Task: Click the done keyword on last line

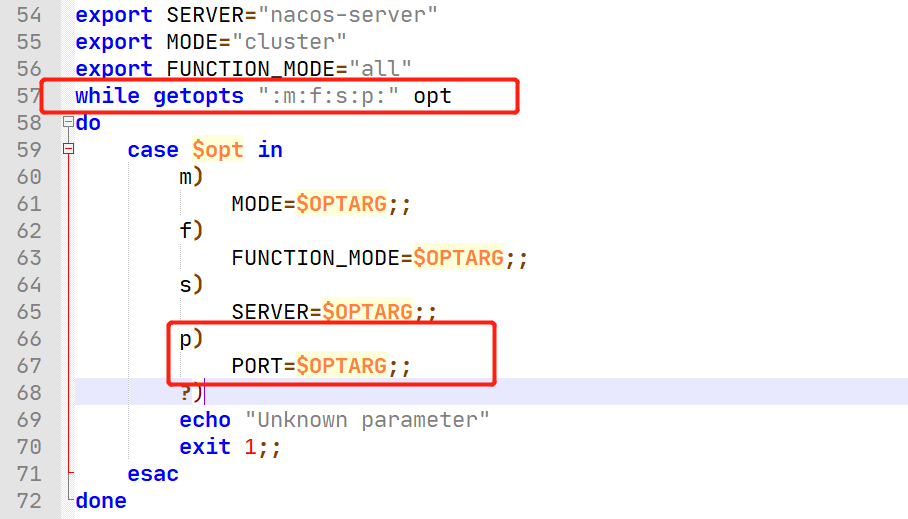Action: click(x=101, y=500)
